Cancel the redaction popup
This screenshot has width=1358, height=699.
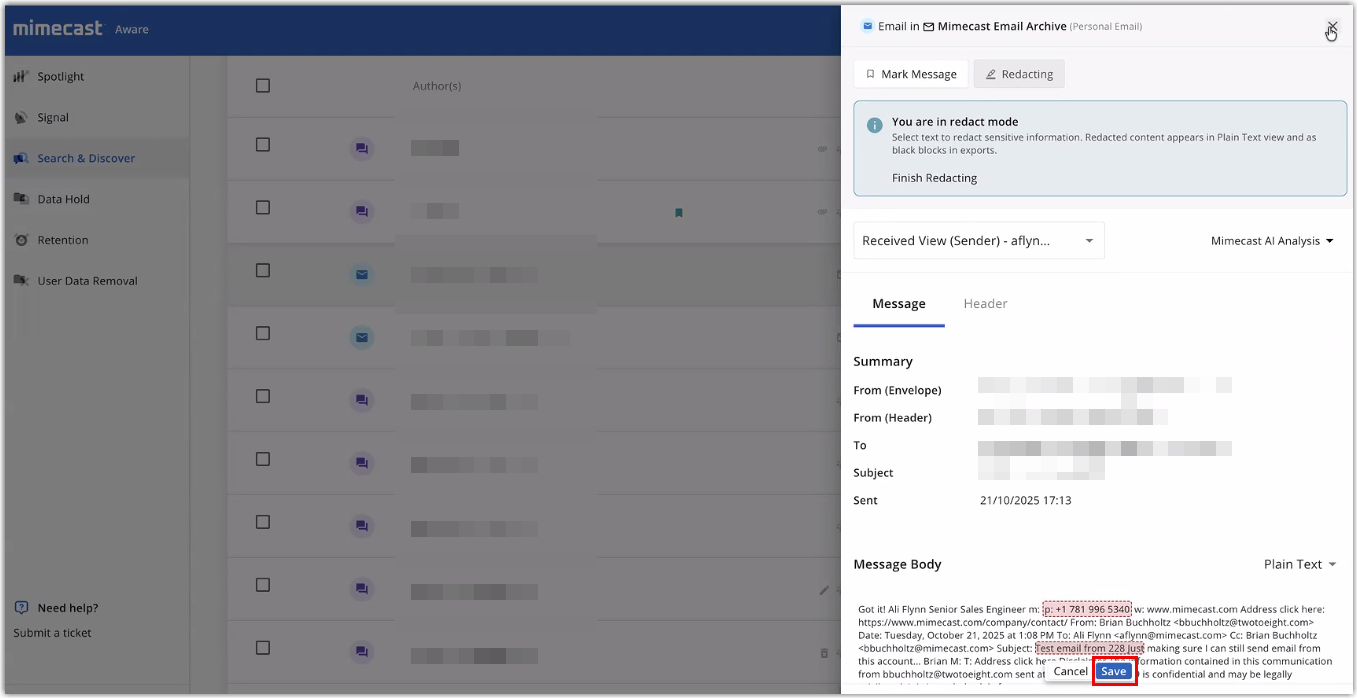[1070, 671]
